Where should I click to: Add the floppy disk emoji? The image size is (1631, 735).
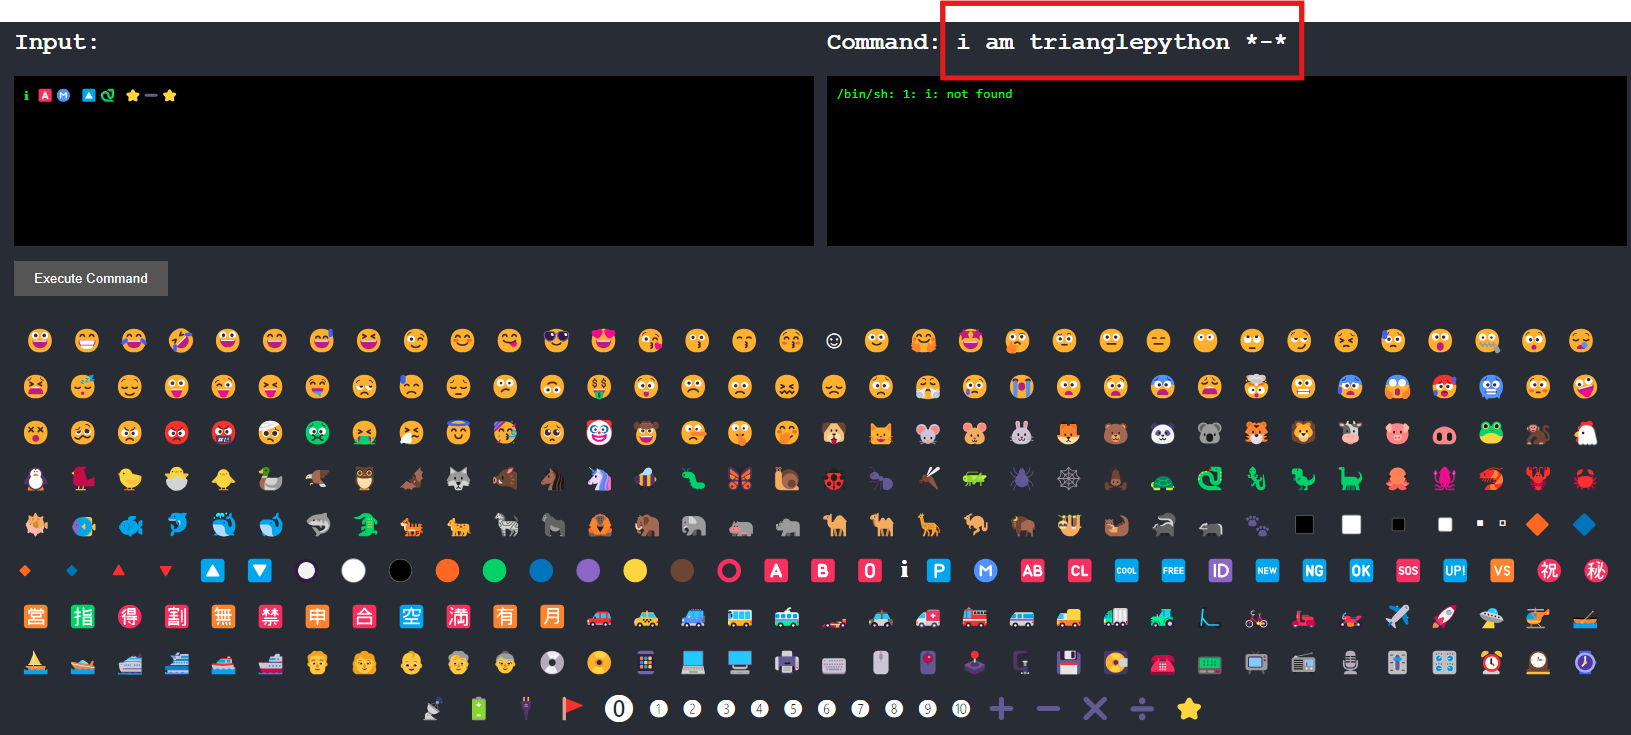click(1068, 662)
